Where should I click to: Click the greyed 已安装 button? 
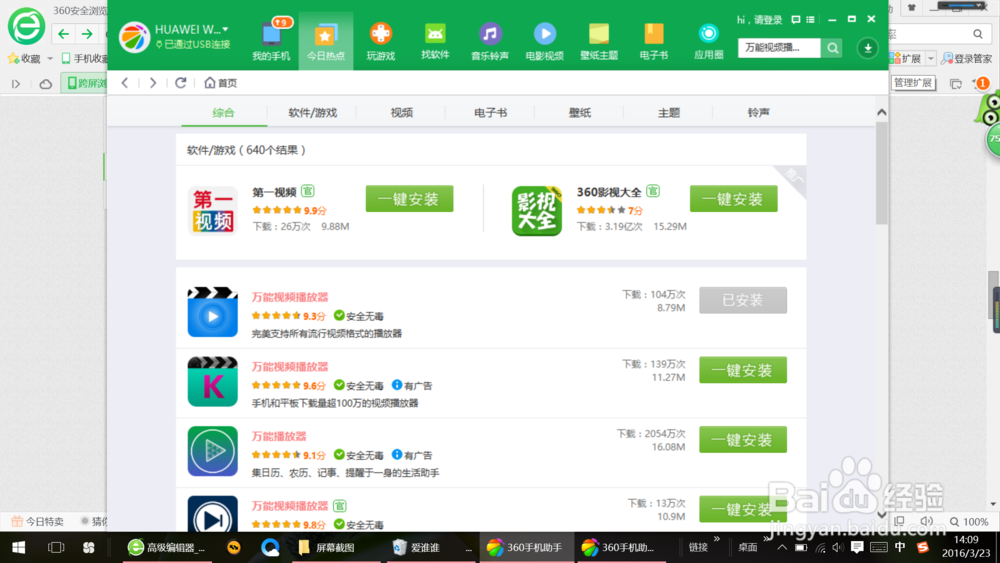[743, 300]
